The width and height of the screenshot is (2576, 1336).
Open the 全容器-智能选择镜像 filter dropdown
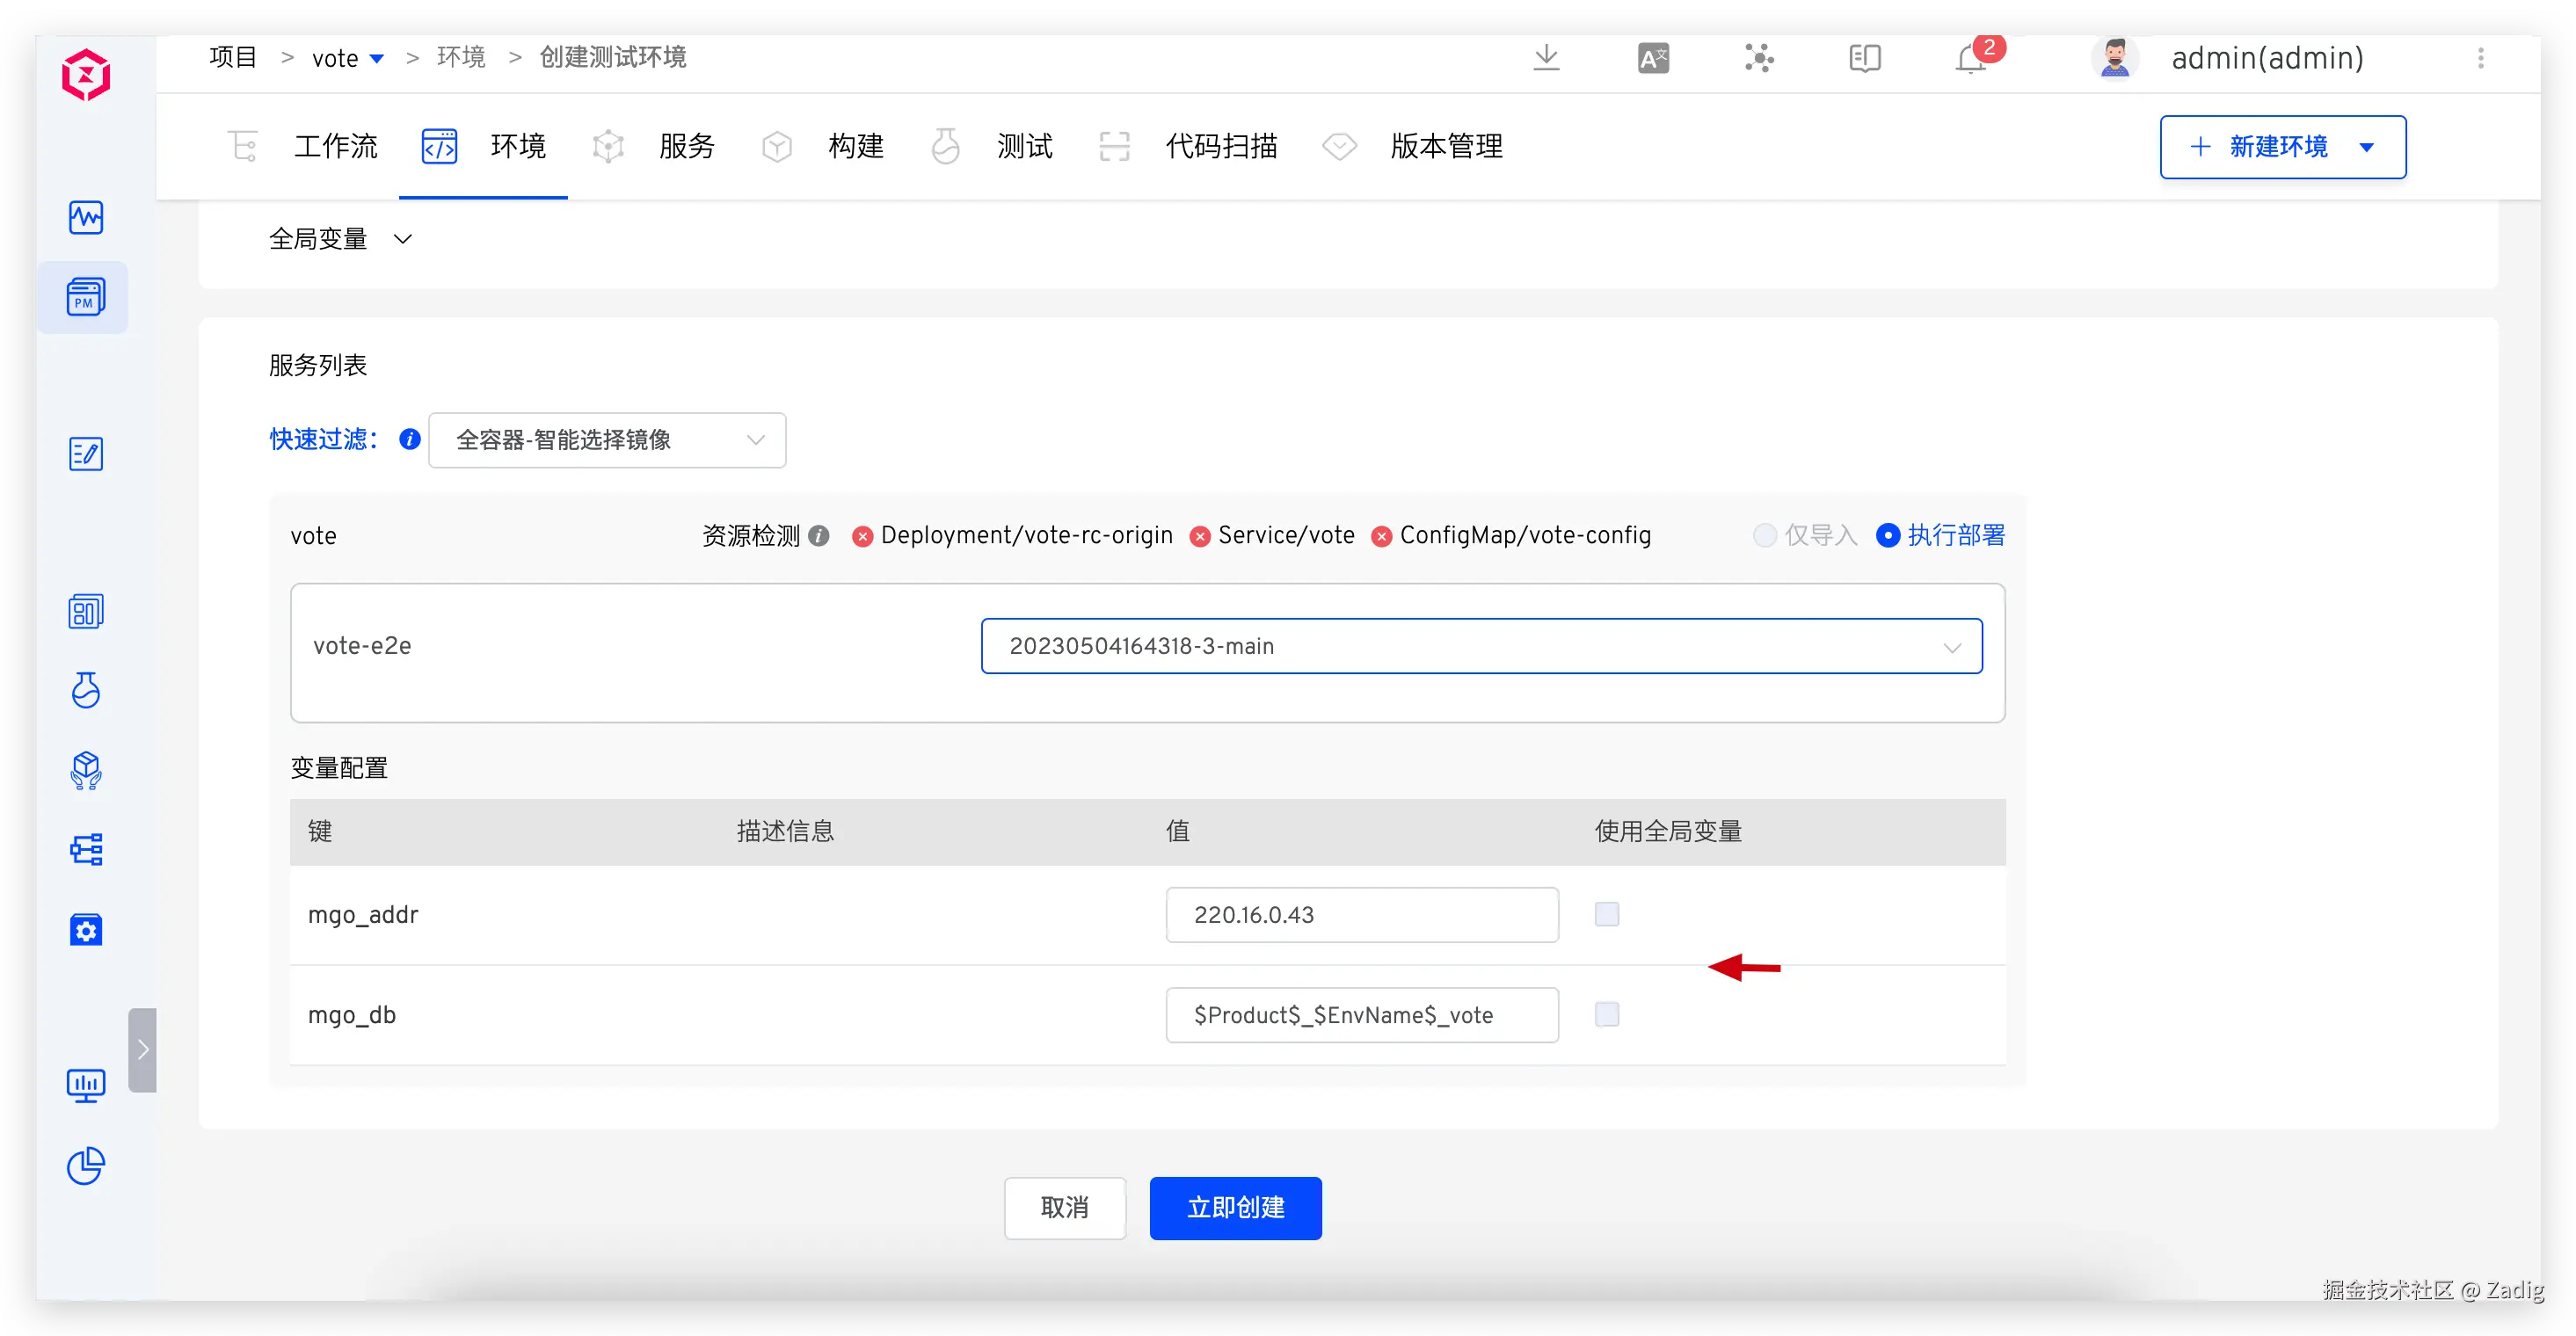pyautogui.click(x=607, y=440)
